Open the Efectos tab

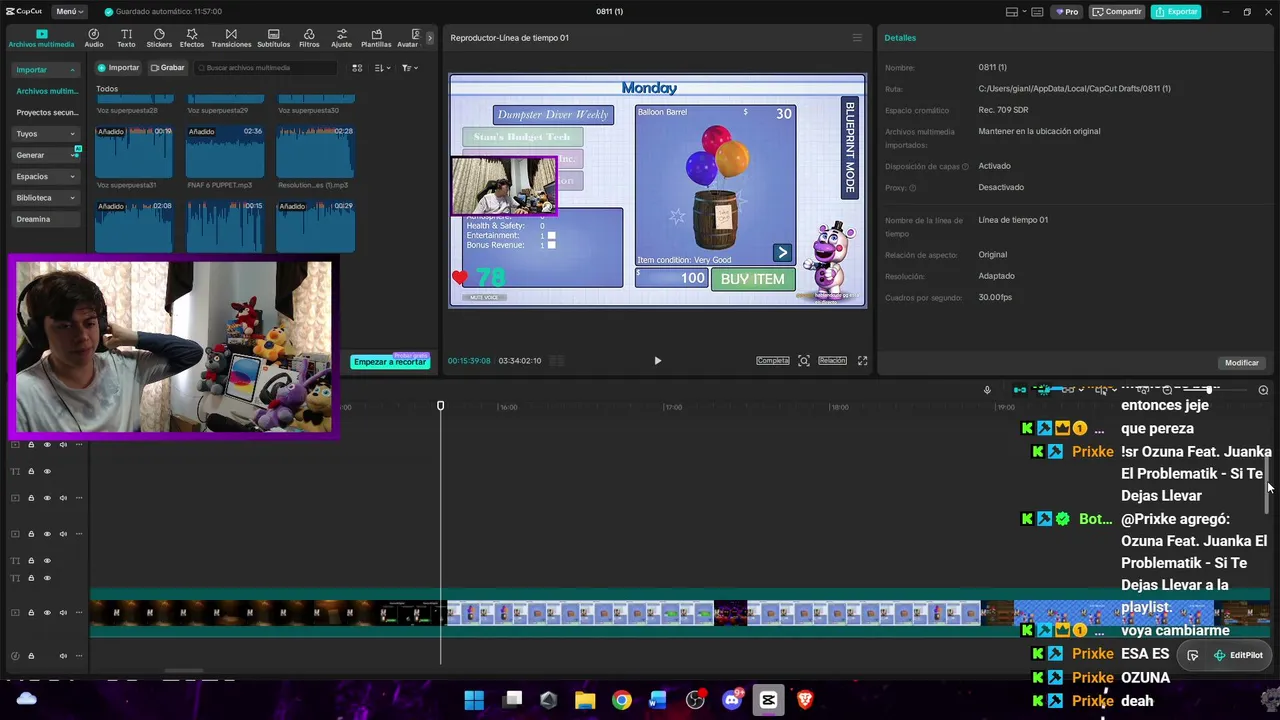pyautogui.click(x=192, y=38)
